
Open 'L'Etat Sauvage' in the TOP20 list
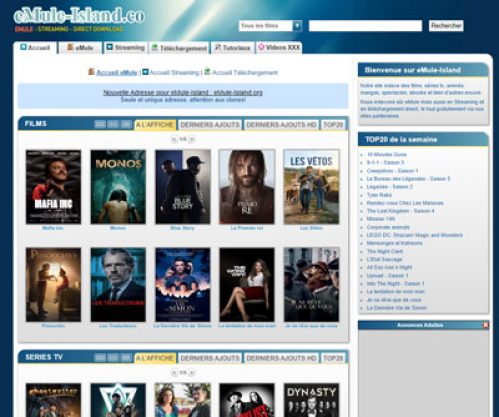[x=384, y=259]
